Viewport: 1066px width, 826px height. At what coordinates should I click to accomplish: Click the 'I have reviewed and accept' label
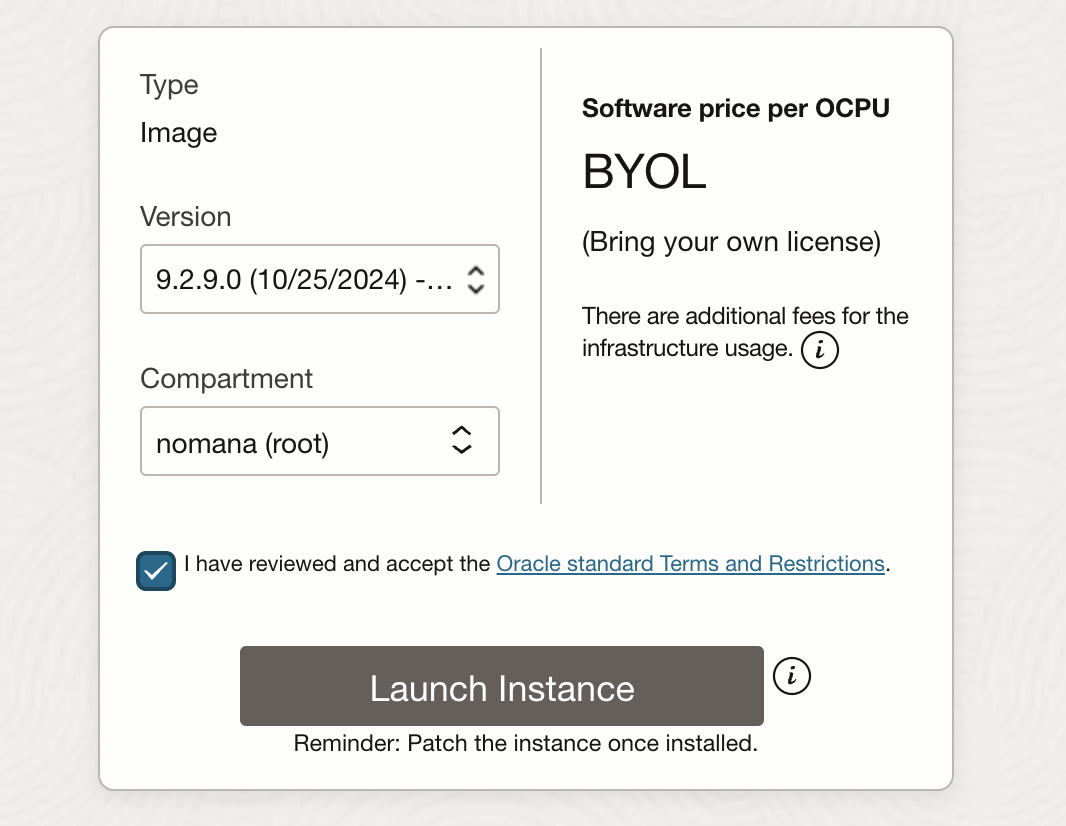[337, 564]
